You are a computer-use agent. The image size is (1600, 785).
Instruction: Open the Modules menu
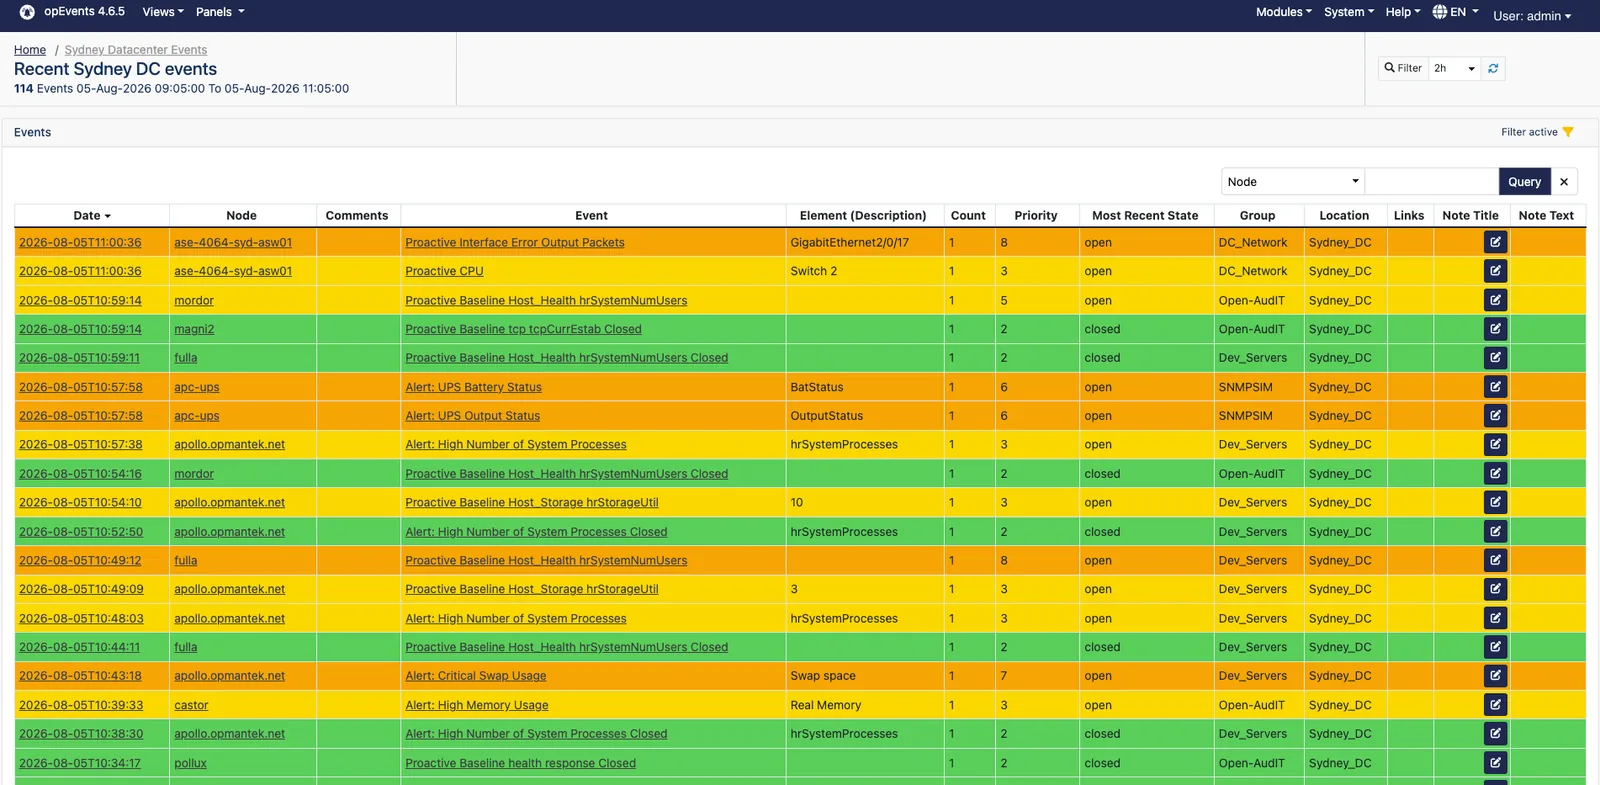point(1284,12)
